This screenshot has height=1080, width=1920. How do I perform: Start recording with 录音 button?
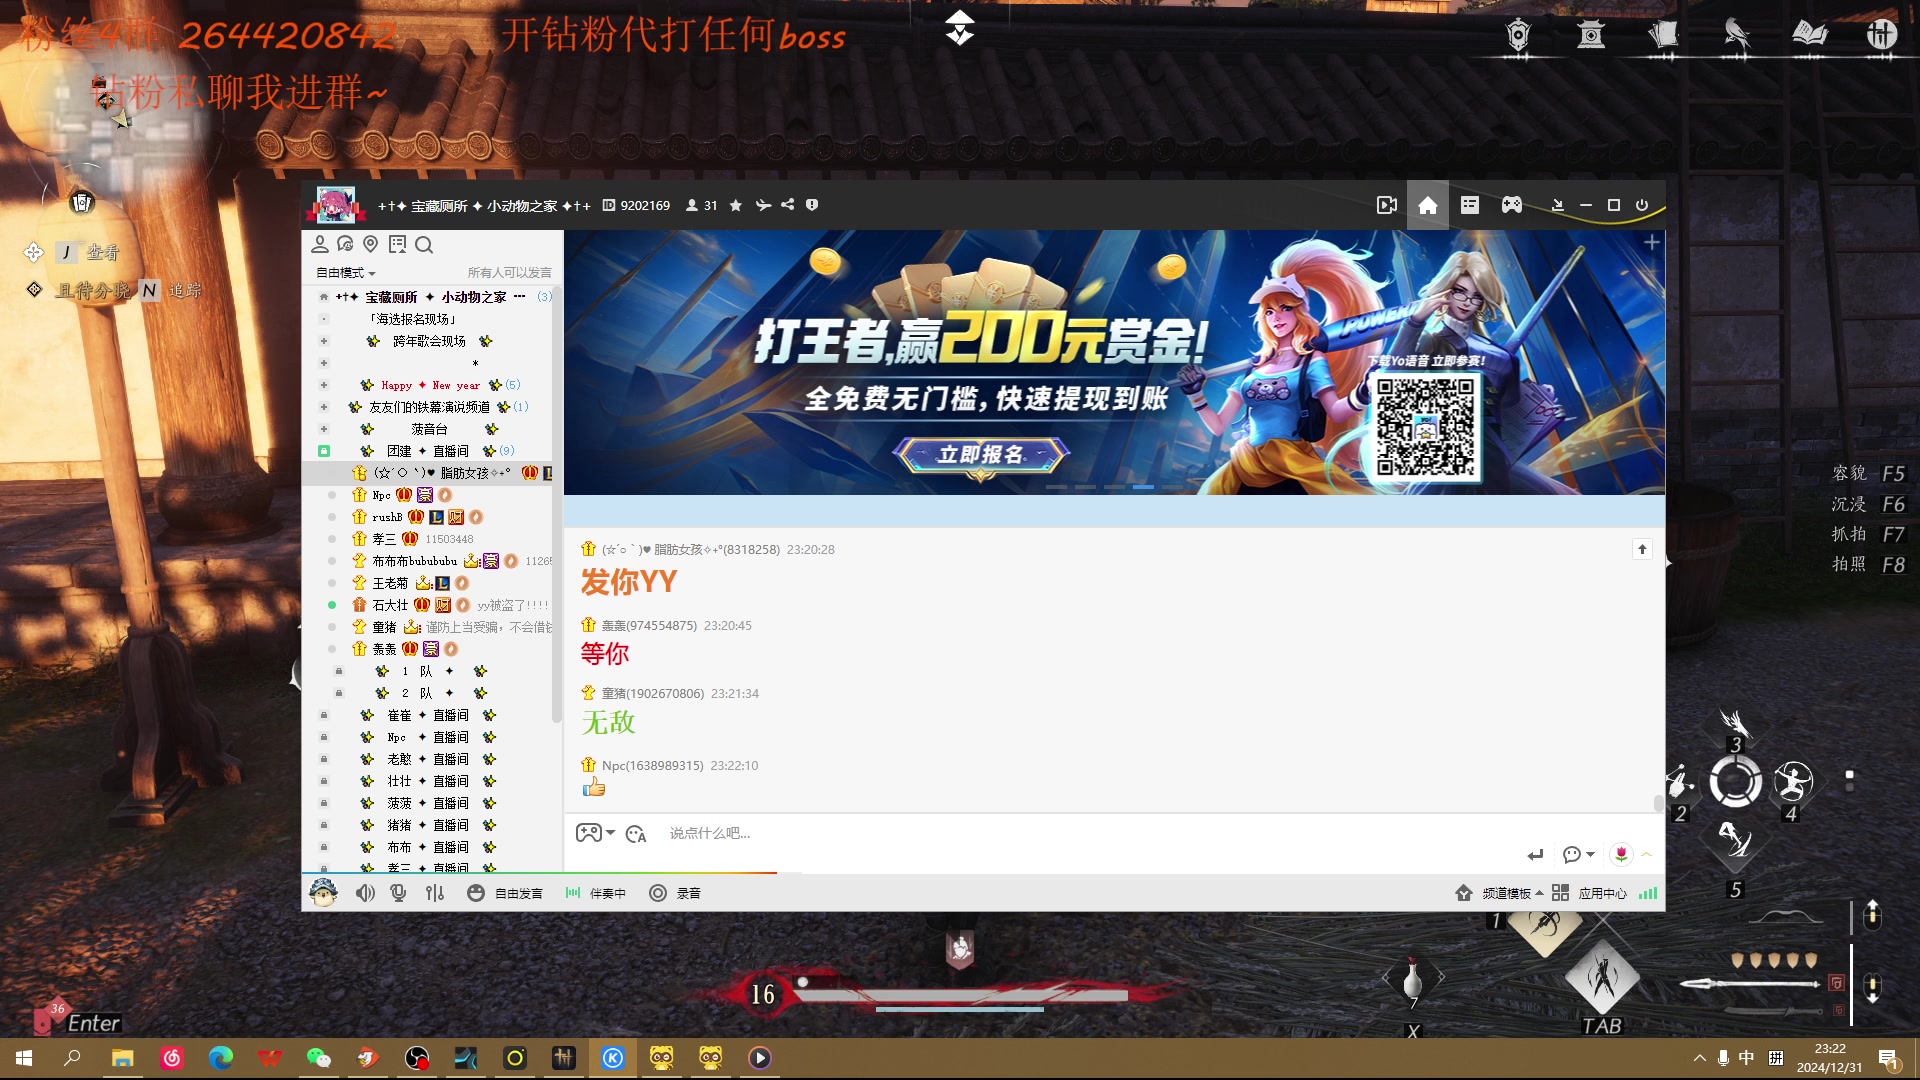click(x=675, y=893)
